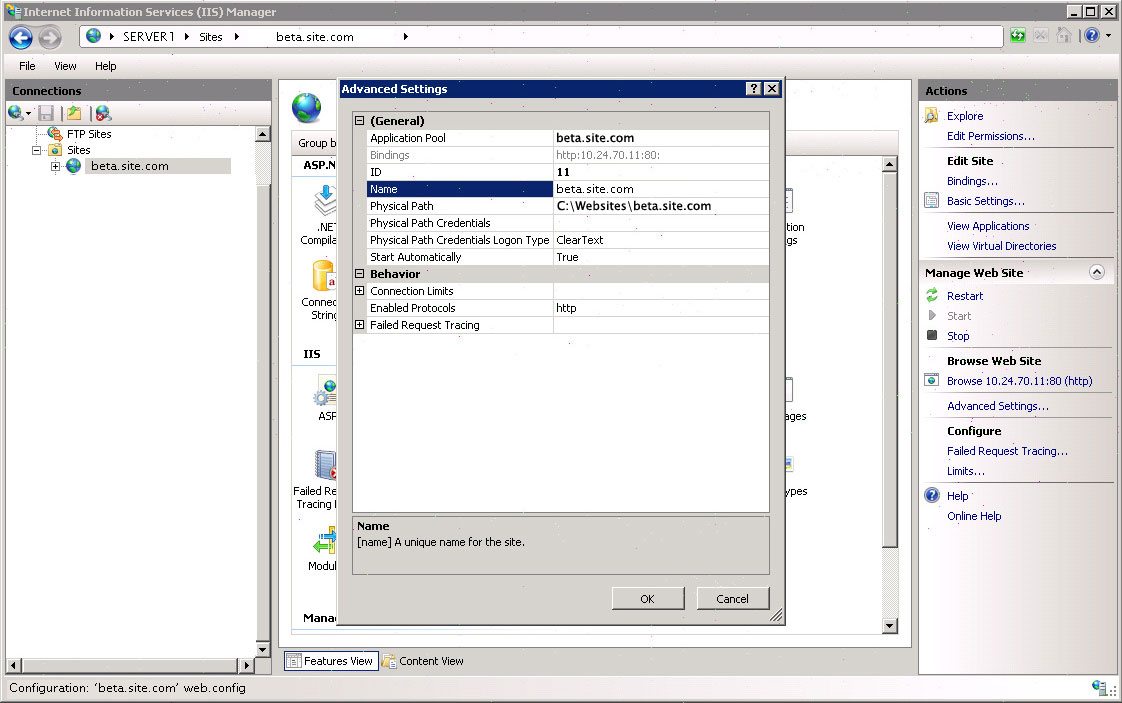
Task: Collapse the Behavior property group
Action: (x=360, y=274)
